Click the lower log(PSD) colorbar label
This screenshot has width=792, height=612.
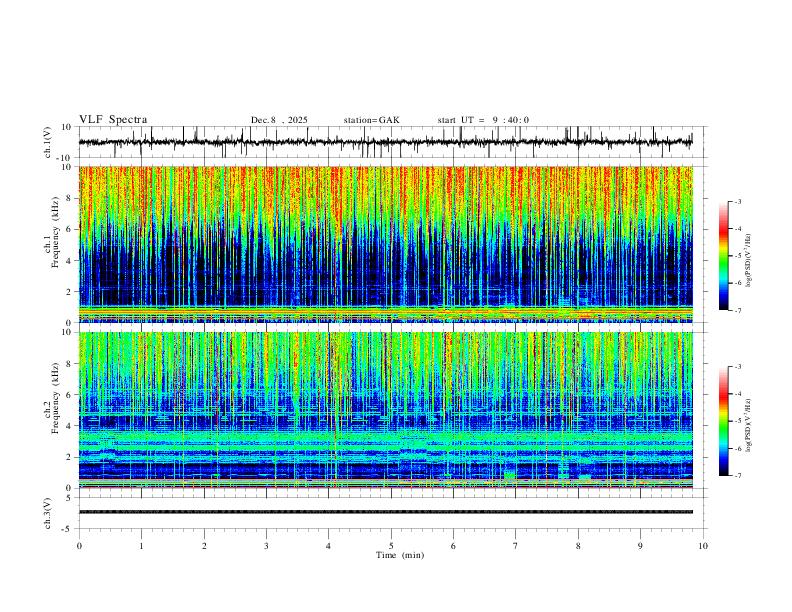click(749, 425)
